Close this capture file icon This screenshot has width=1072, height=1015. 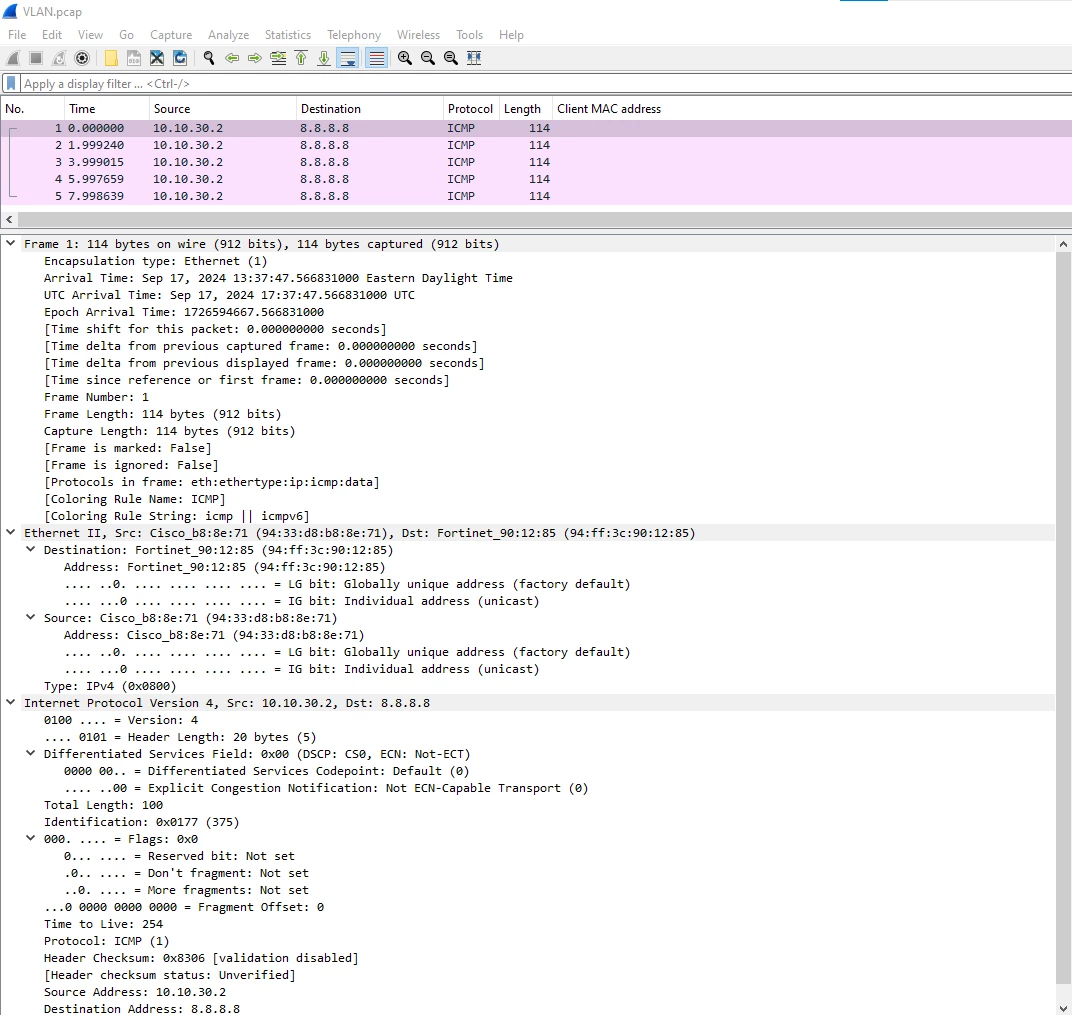point(157,58)
